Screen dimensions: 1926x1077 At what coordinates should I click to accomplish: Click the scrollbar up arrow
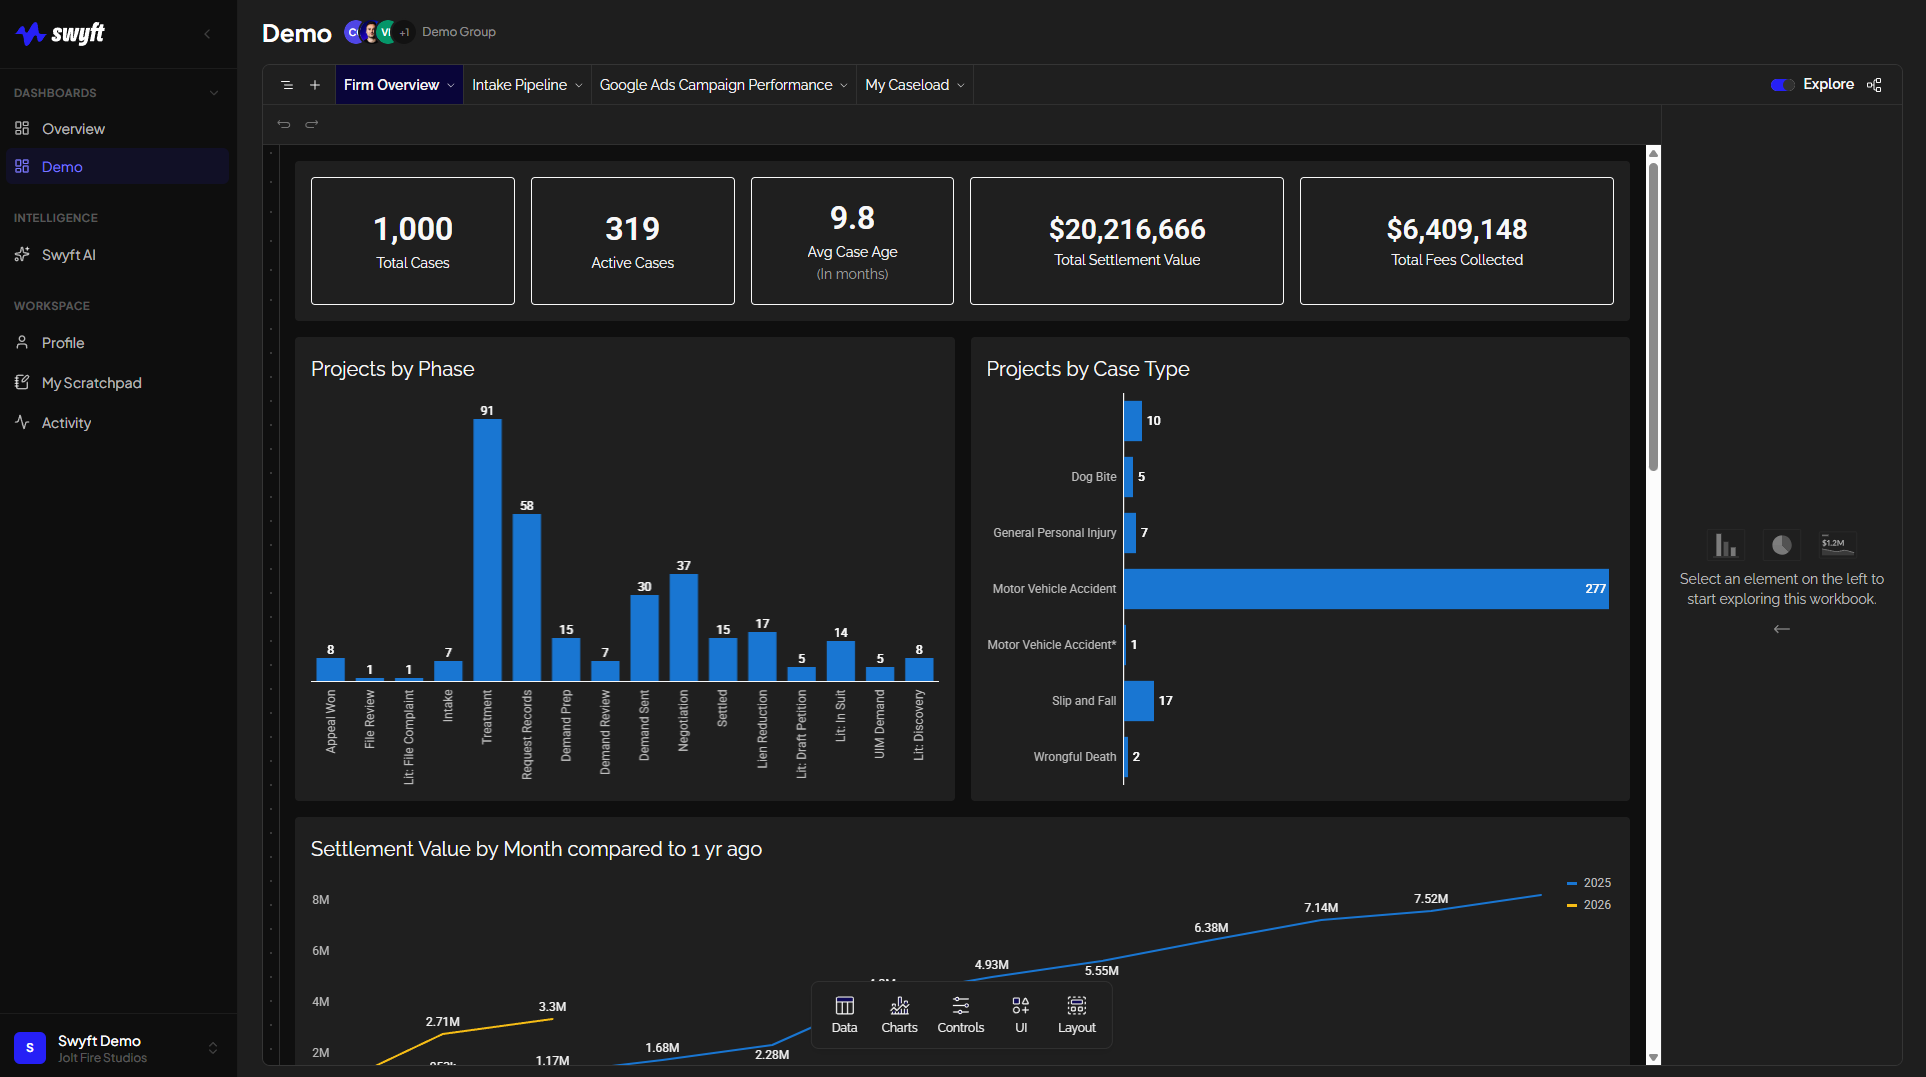coord(1653,153)
